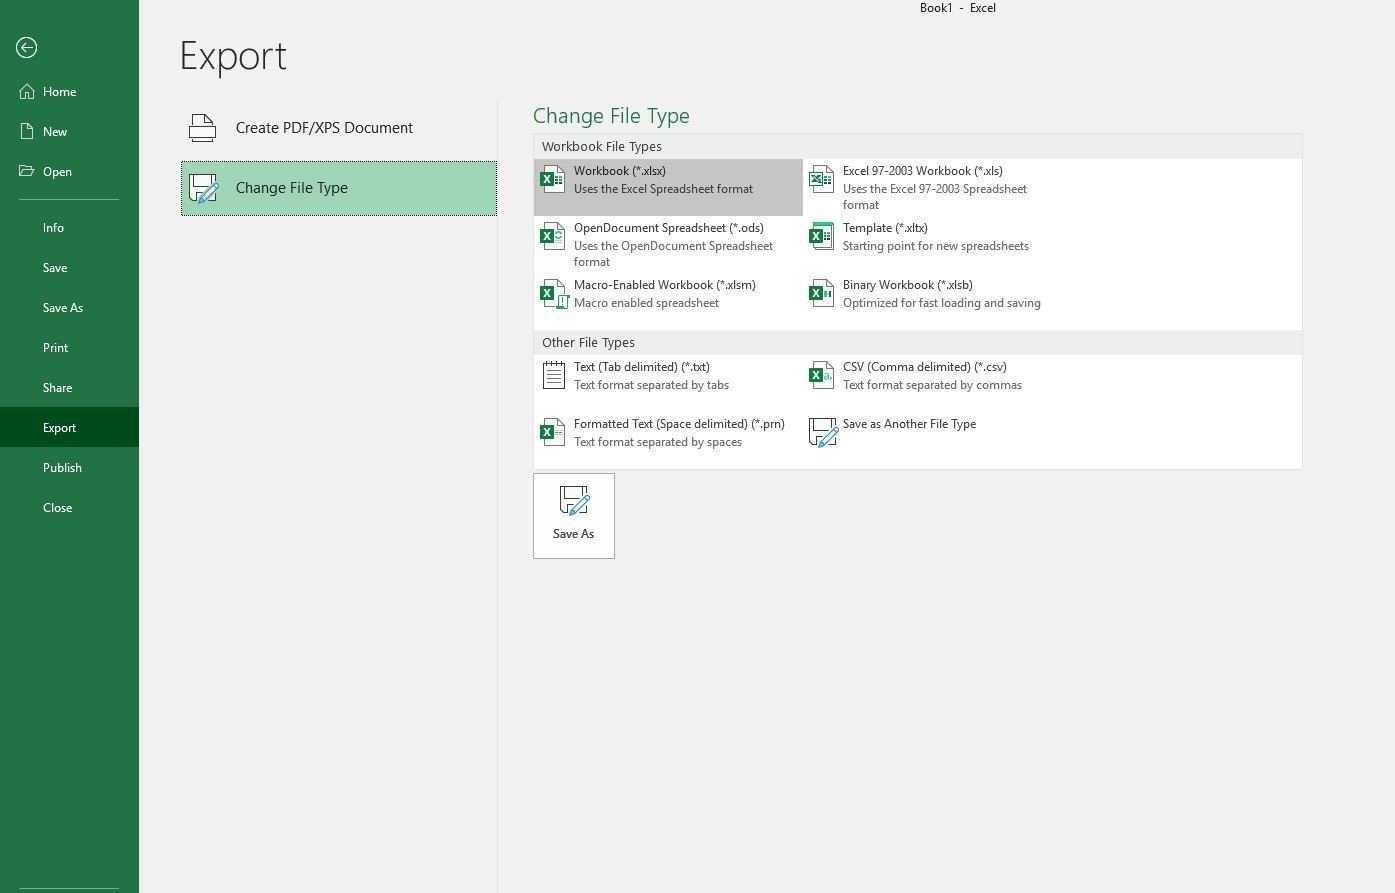Click the New label in sidebar
The height and width of the screenshot is (893, 1395).
coord(55,132)
